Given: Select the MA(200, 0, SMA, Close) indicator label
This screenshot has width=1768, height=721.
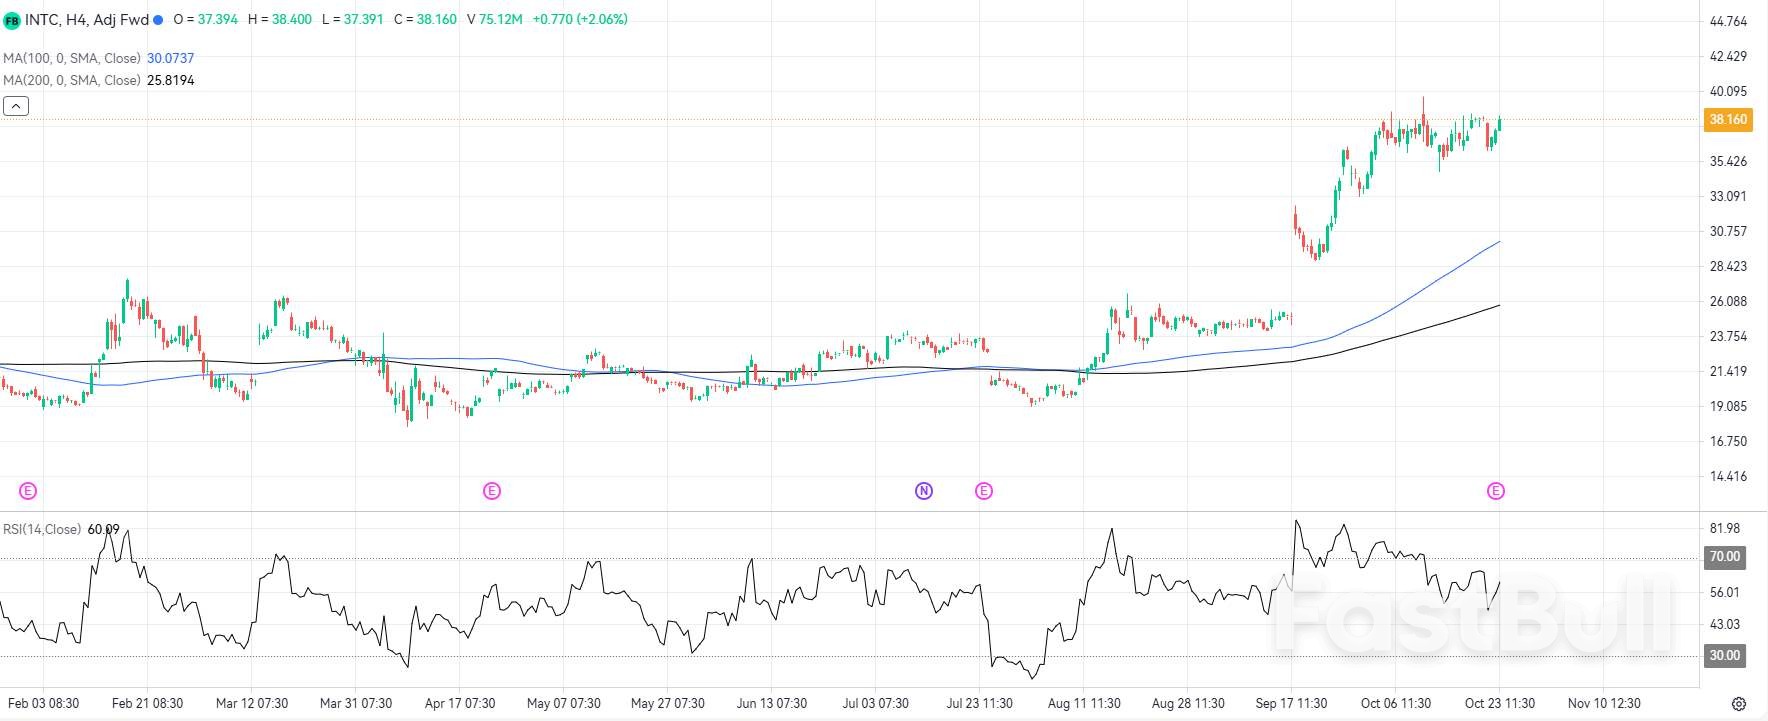Looking at the screenshot, I should (x=72, y=80).
